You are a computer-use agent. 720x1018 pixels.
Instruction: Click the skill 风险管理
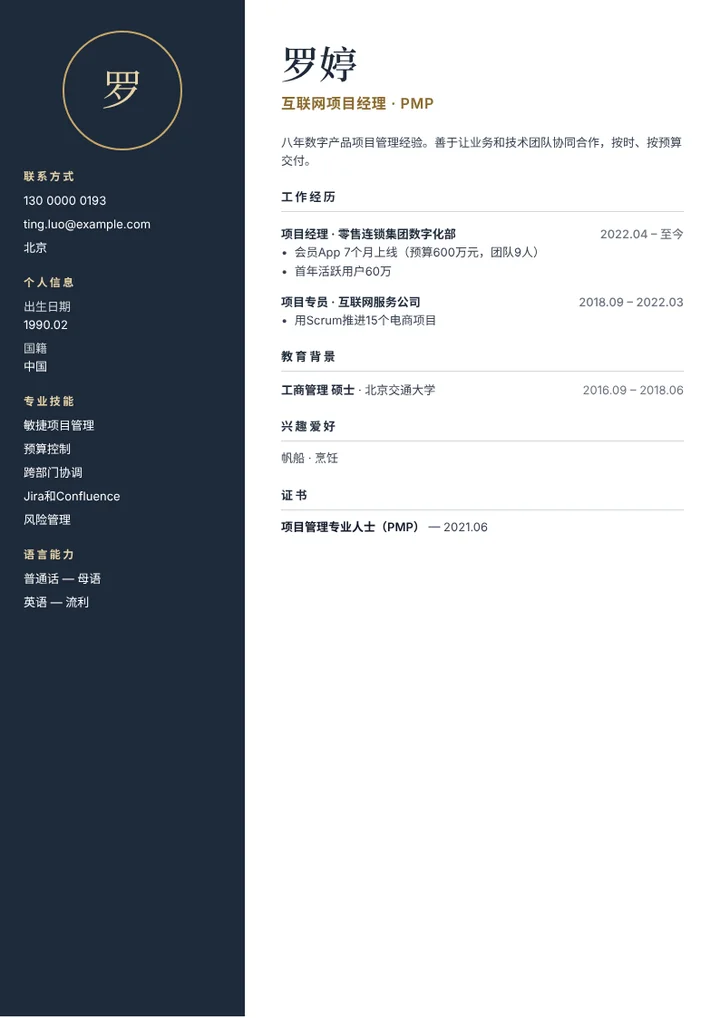pos(47,519)
